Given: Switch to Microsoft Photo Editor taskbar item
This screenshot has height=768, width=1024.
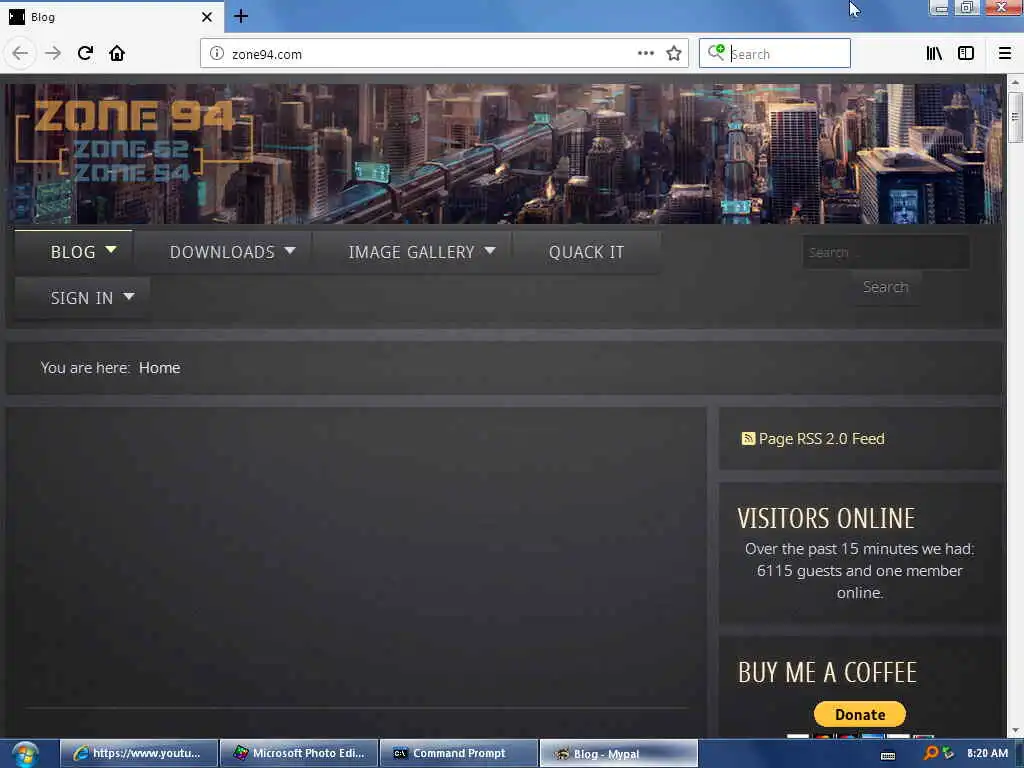Looking at the screenshot, I should (x=299, y=753).
